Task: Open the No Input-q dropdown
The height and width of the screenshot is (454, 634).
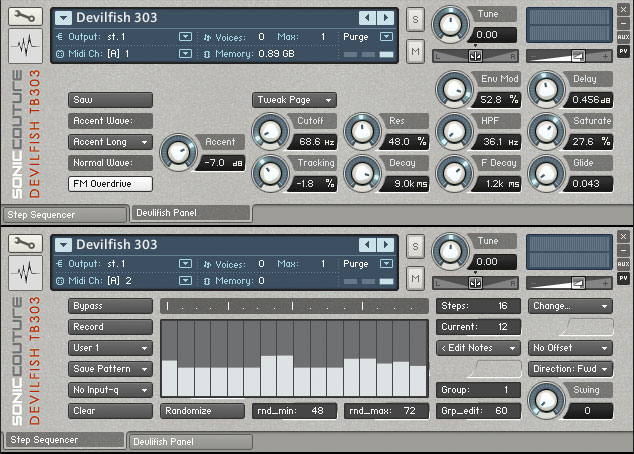Action: [x=110, y=390]
